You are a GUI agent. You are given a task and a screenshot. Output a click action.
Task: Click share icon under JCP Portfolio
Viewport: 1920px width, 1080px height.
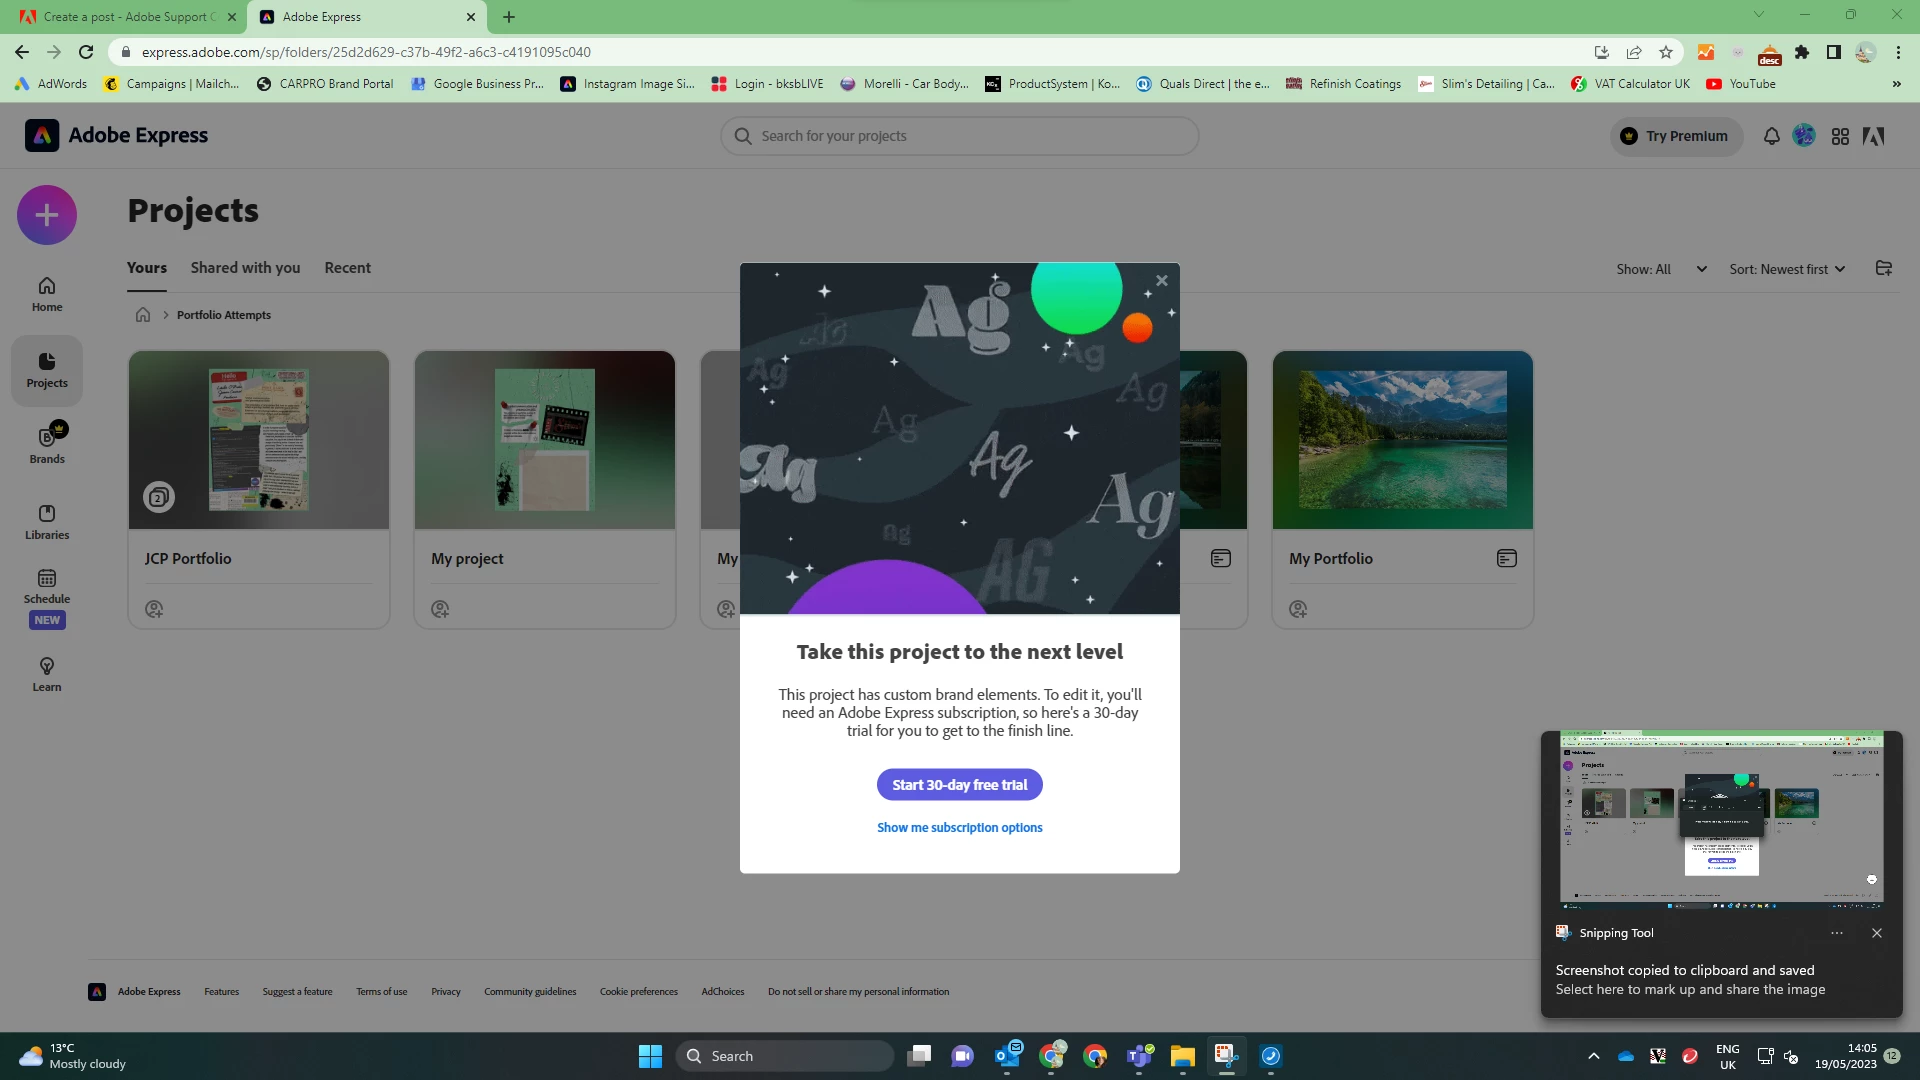[154, 609]
